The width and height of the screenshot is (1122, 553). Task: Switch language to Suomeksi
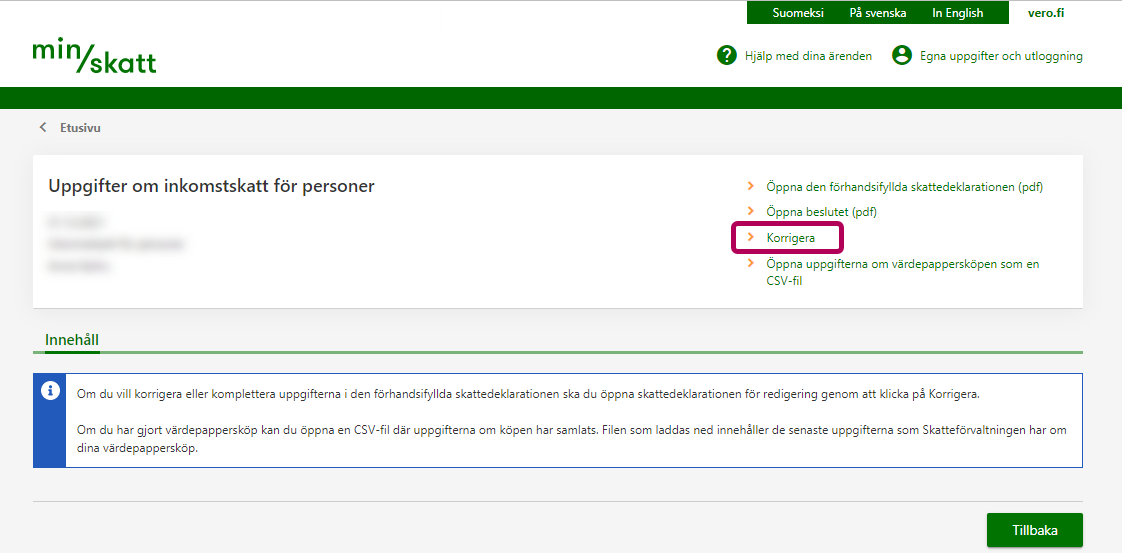(x=797, y=13)
